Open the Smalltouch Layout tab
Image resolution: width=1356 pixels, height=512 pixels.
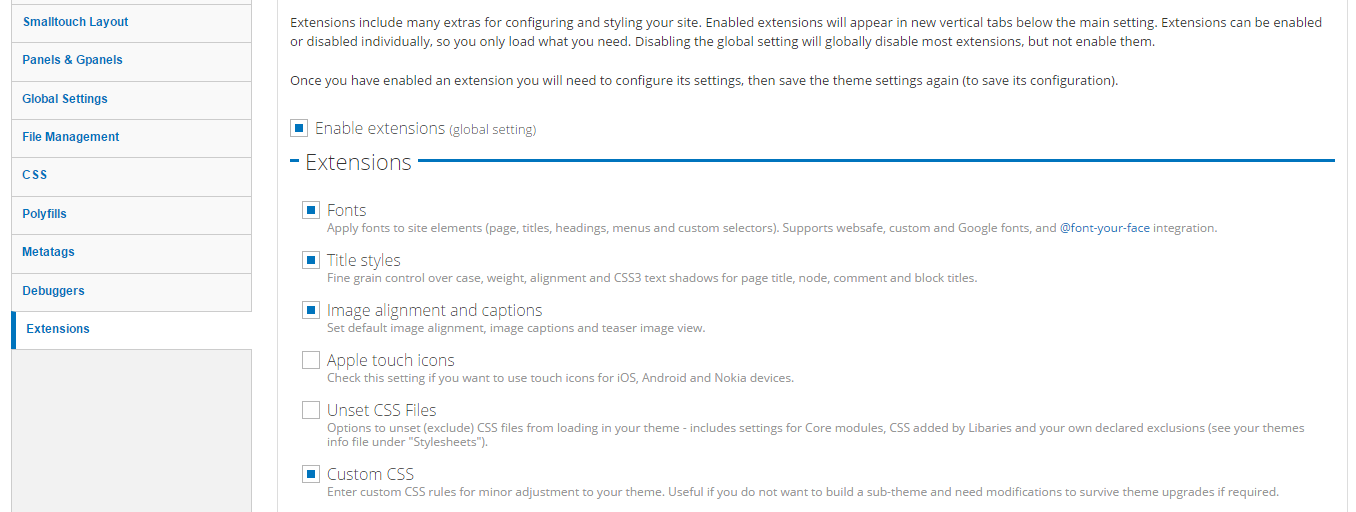point(131,22)
